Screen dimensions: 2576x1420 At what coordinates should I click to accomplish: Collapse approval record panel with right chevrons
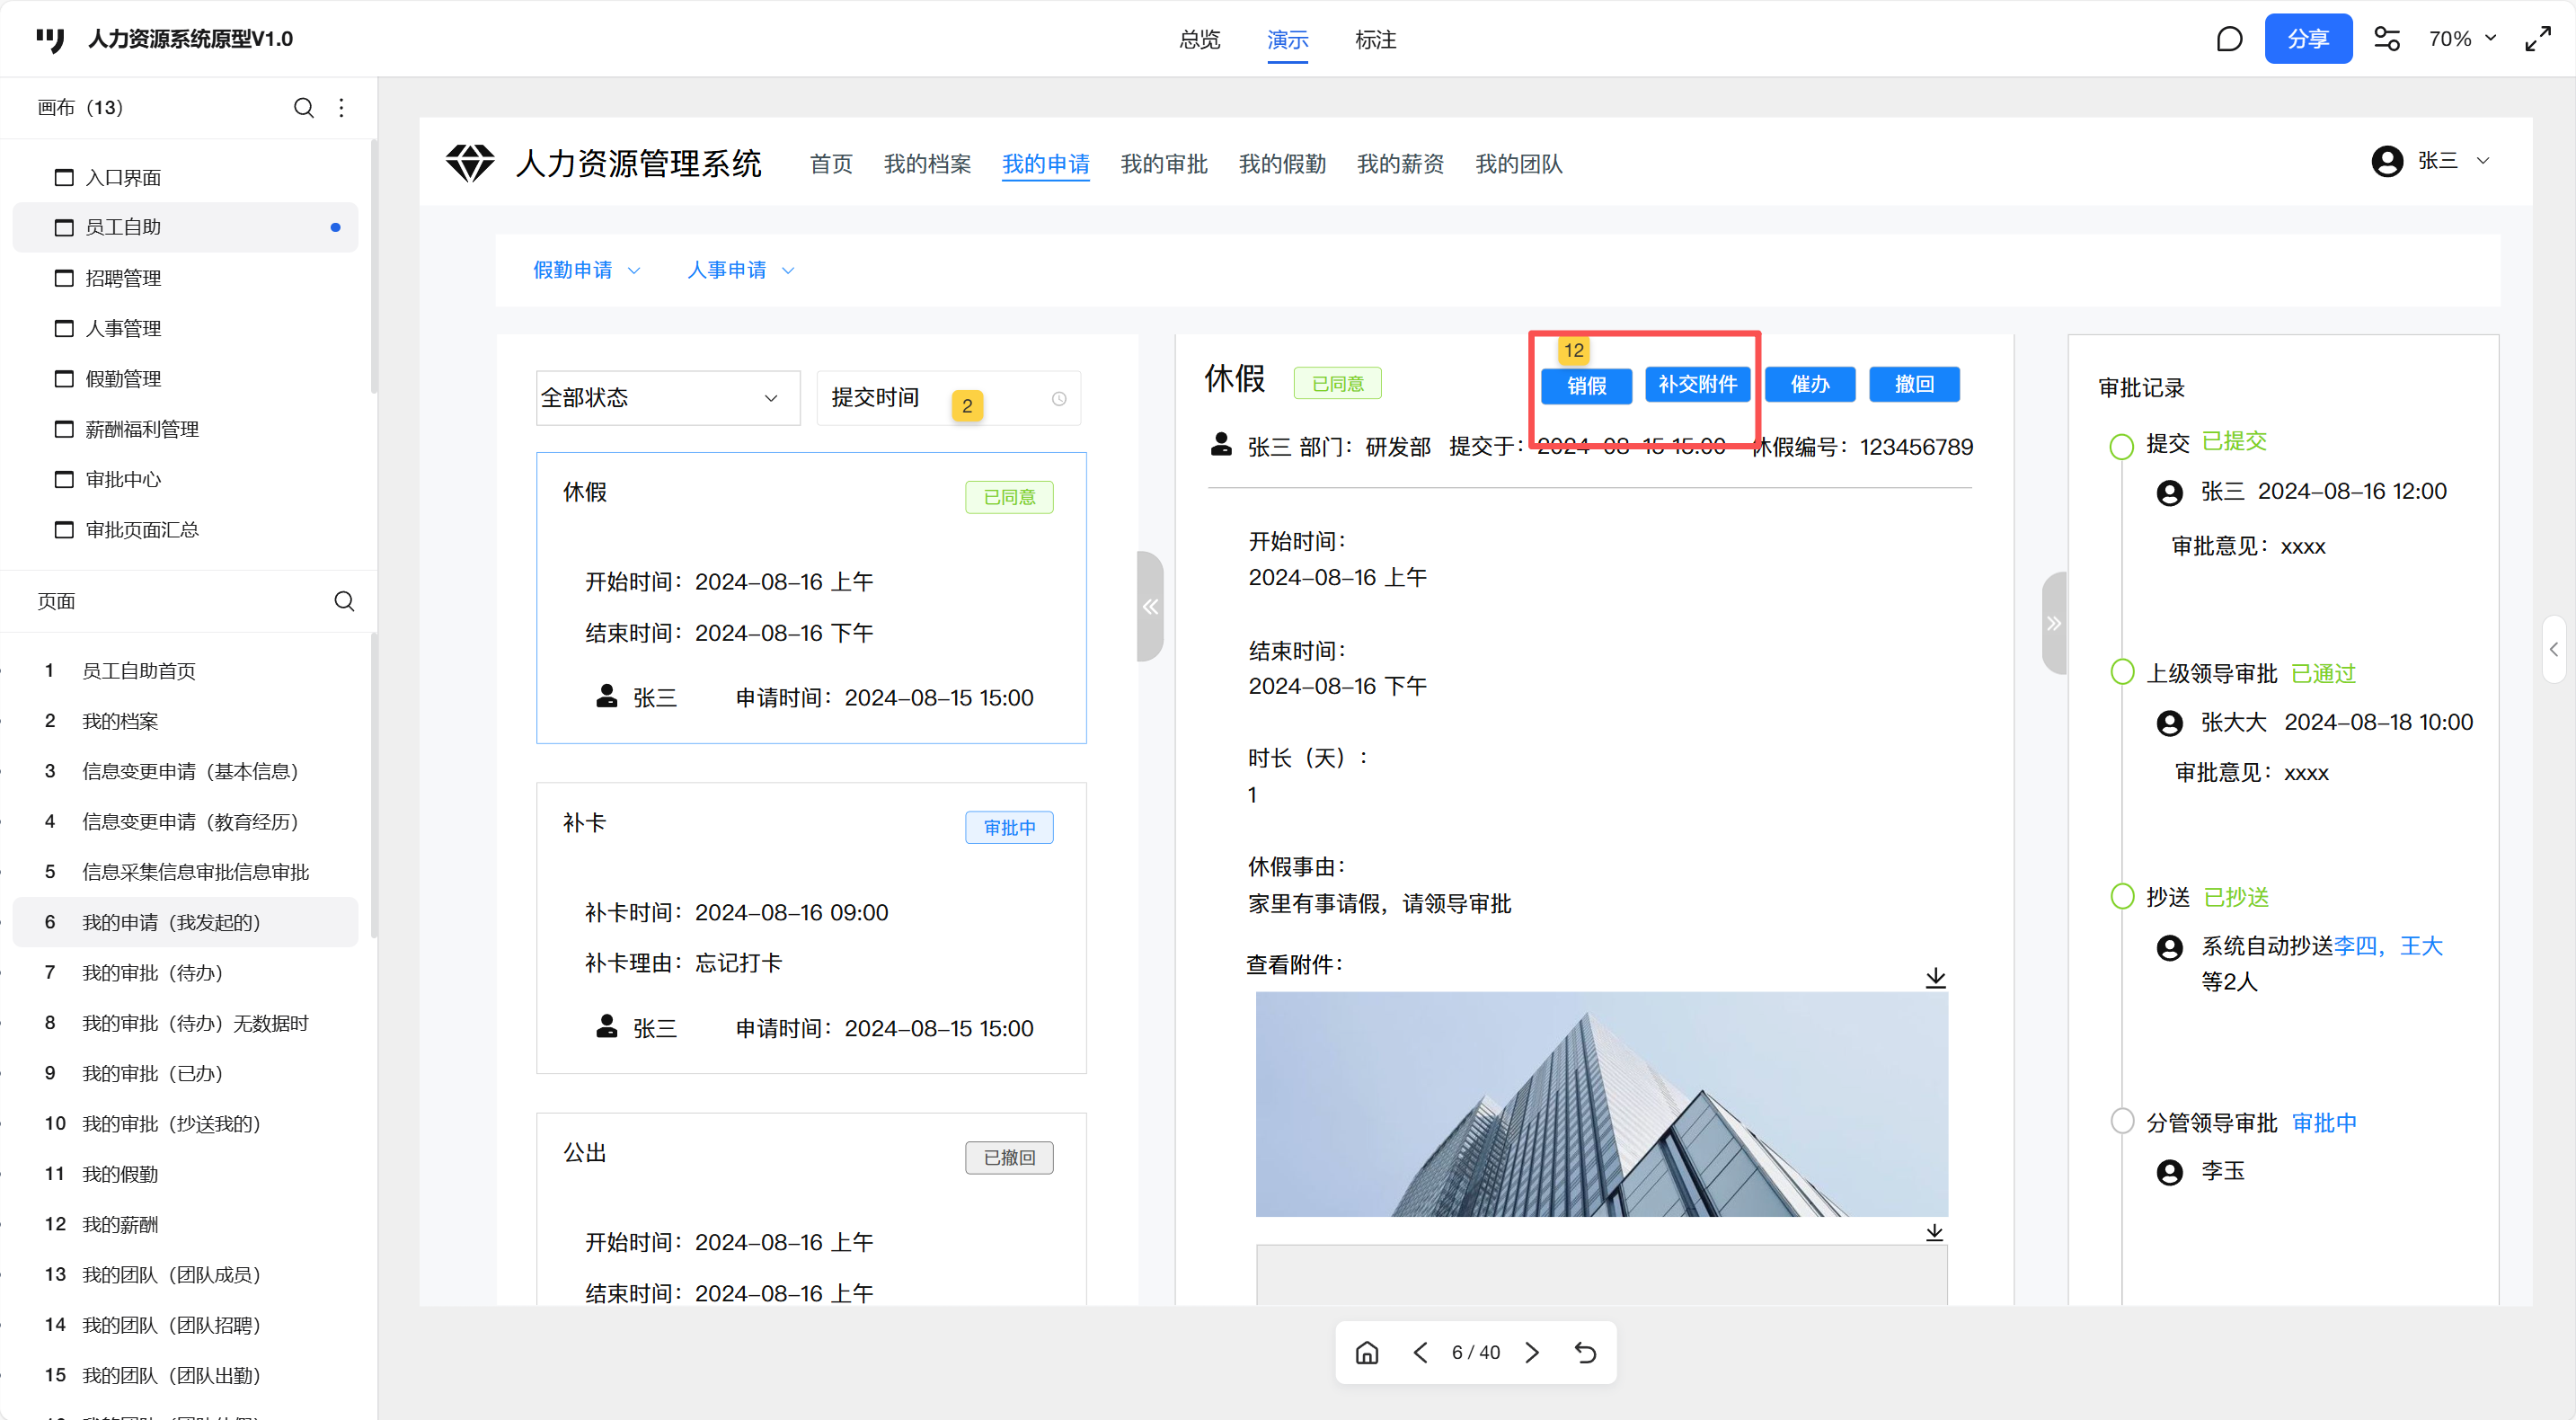pos(2053,623)
